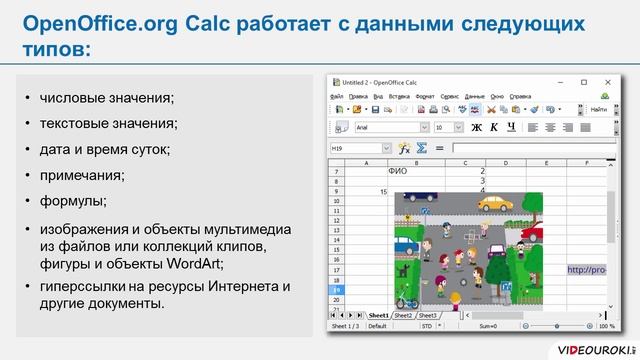640x360 pixels.
Task: Open the font size 10 dropdown
Action: click(459, 127)
